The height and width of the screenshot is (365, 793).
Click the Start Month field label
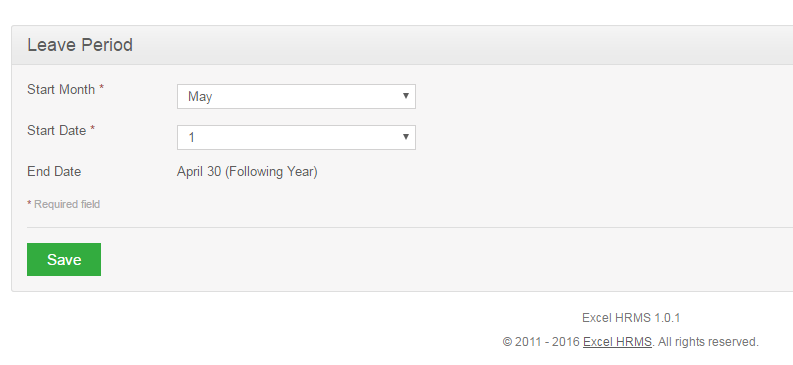(x=61, y=89)
